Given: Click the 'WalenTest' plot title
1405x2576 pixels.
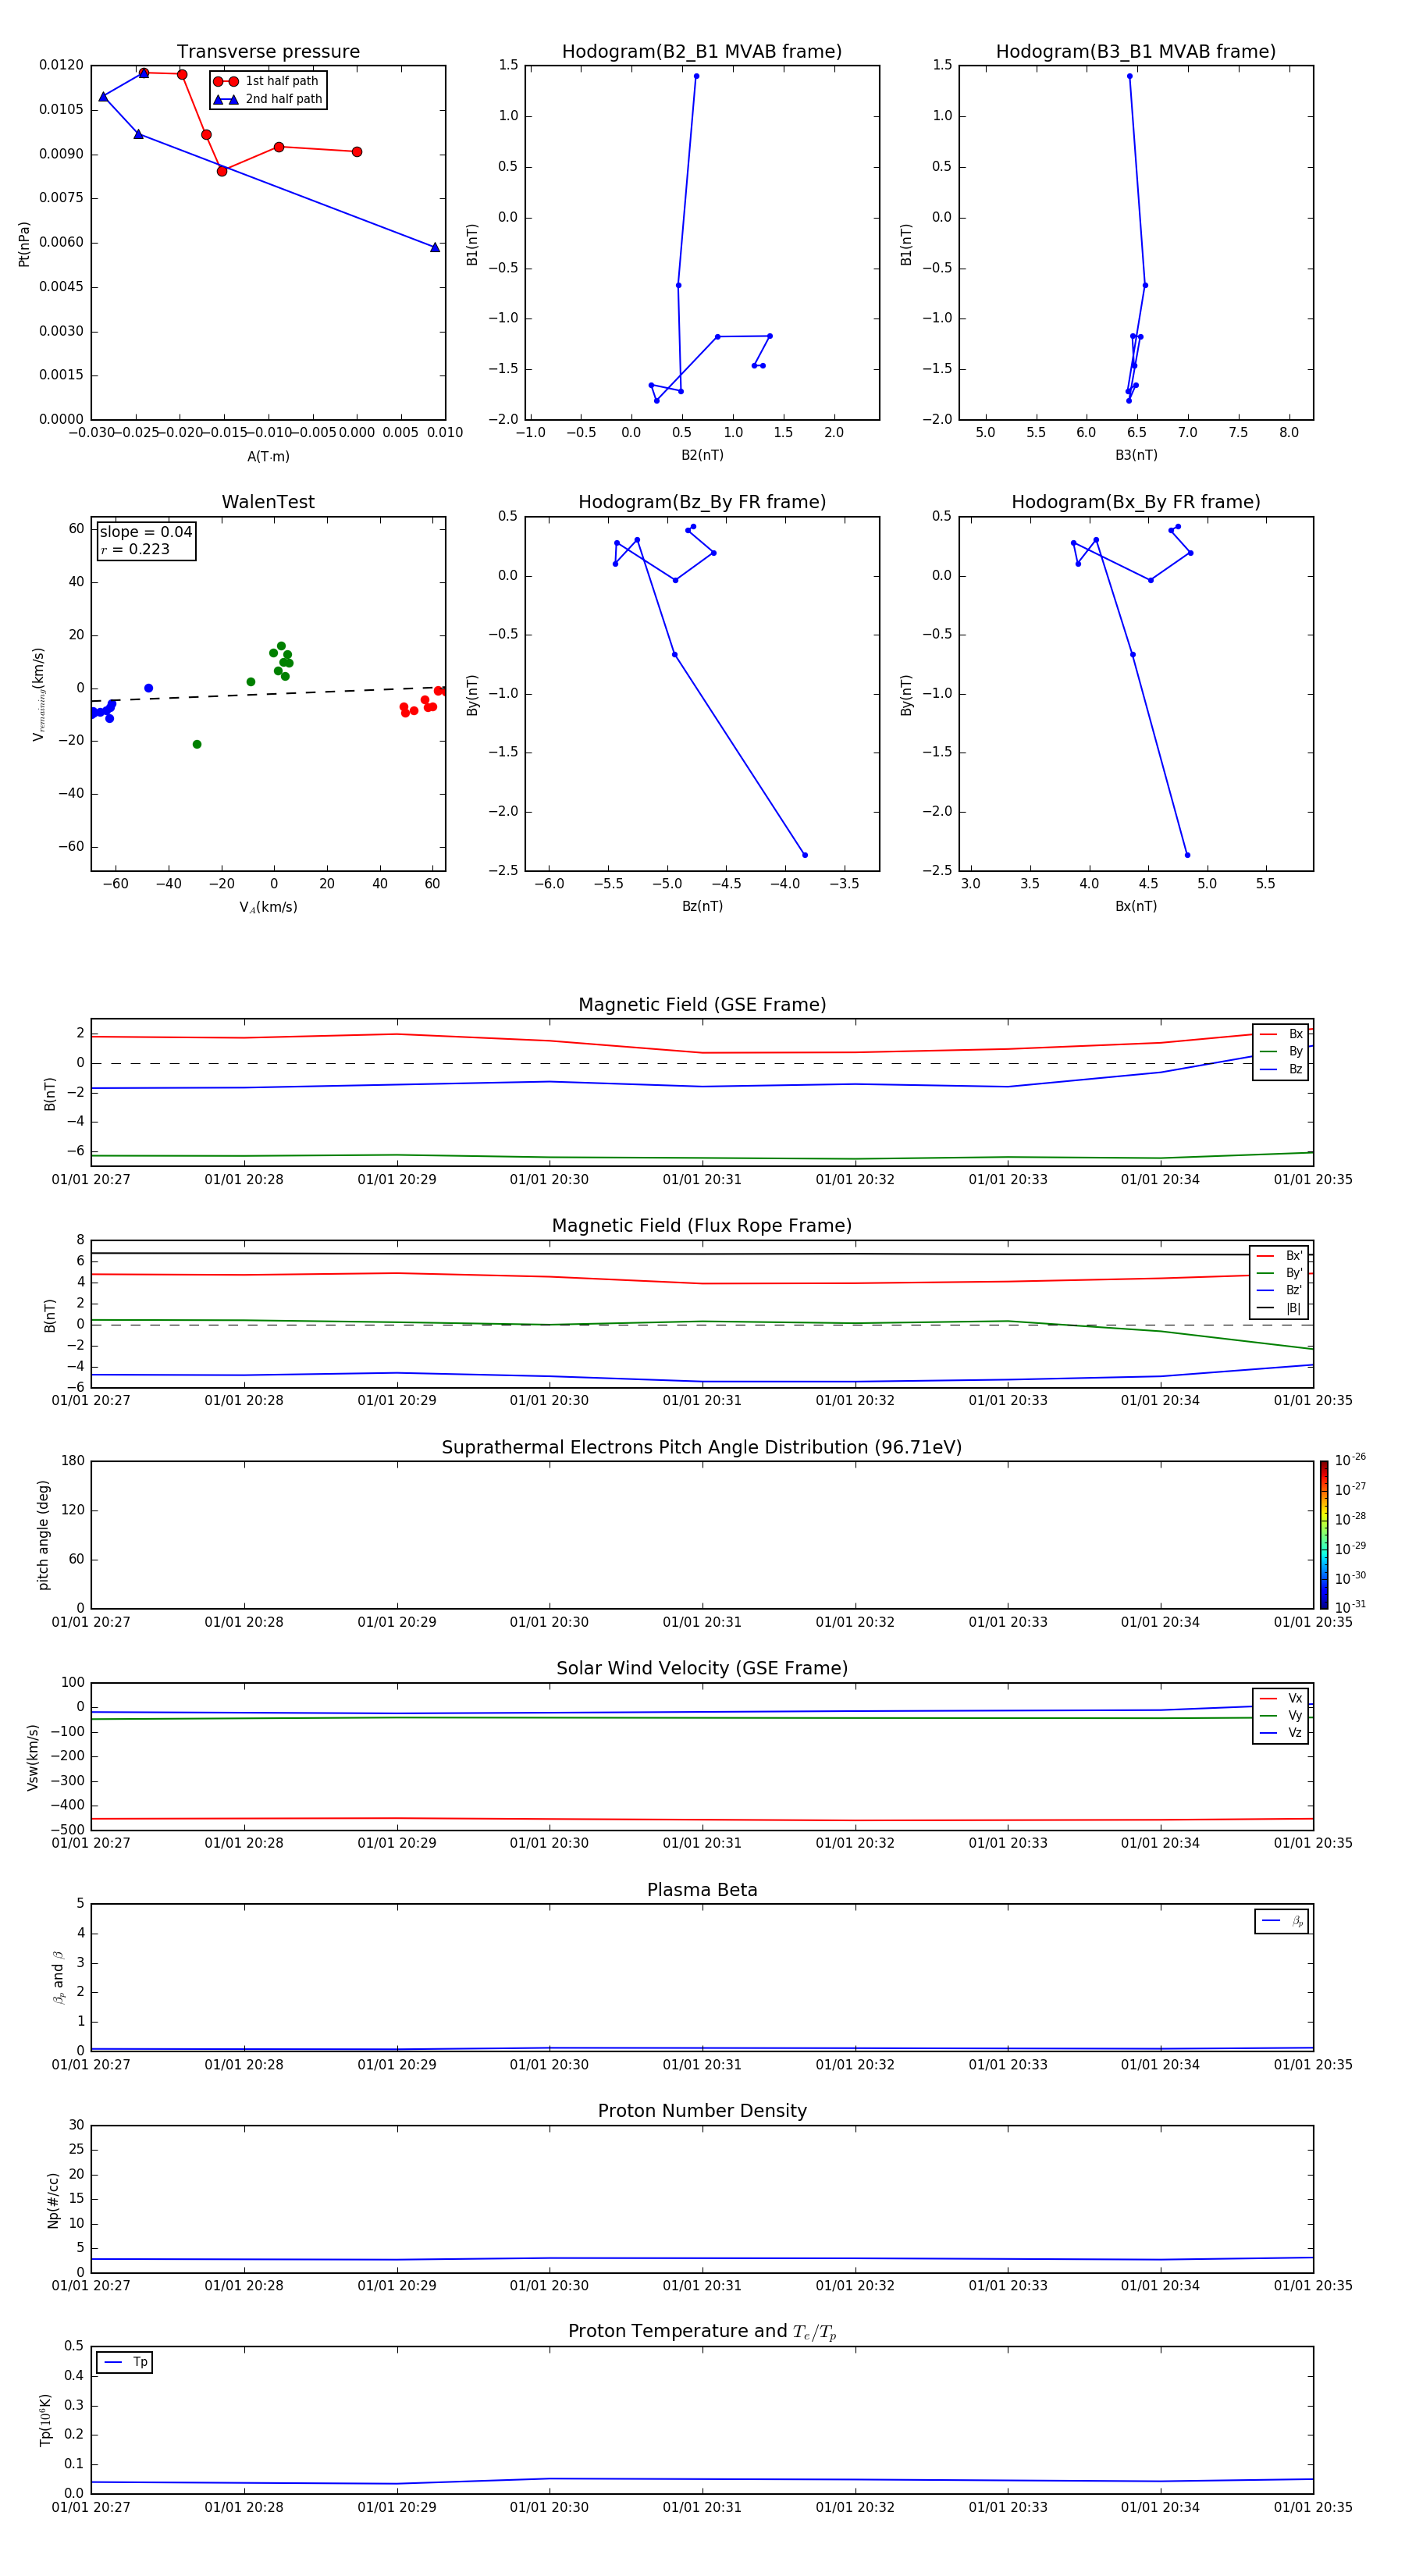Looking at the screenshot, I should click(268, 502).
